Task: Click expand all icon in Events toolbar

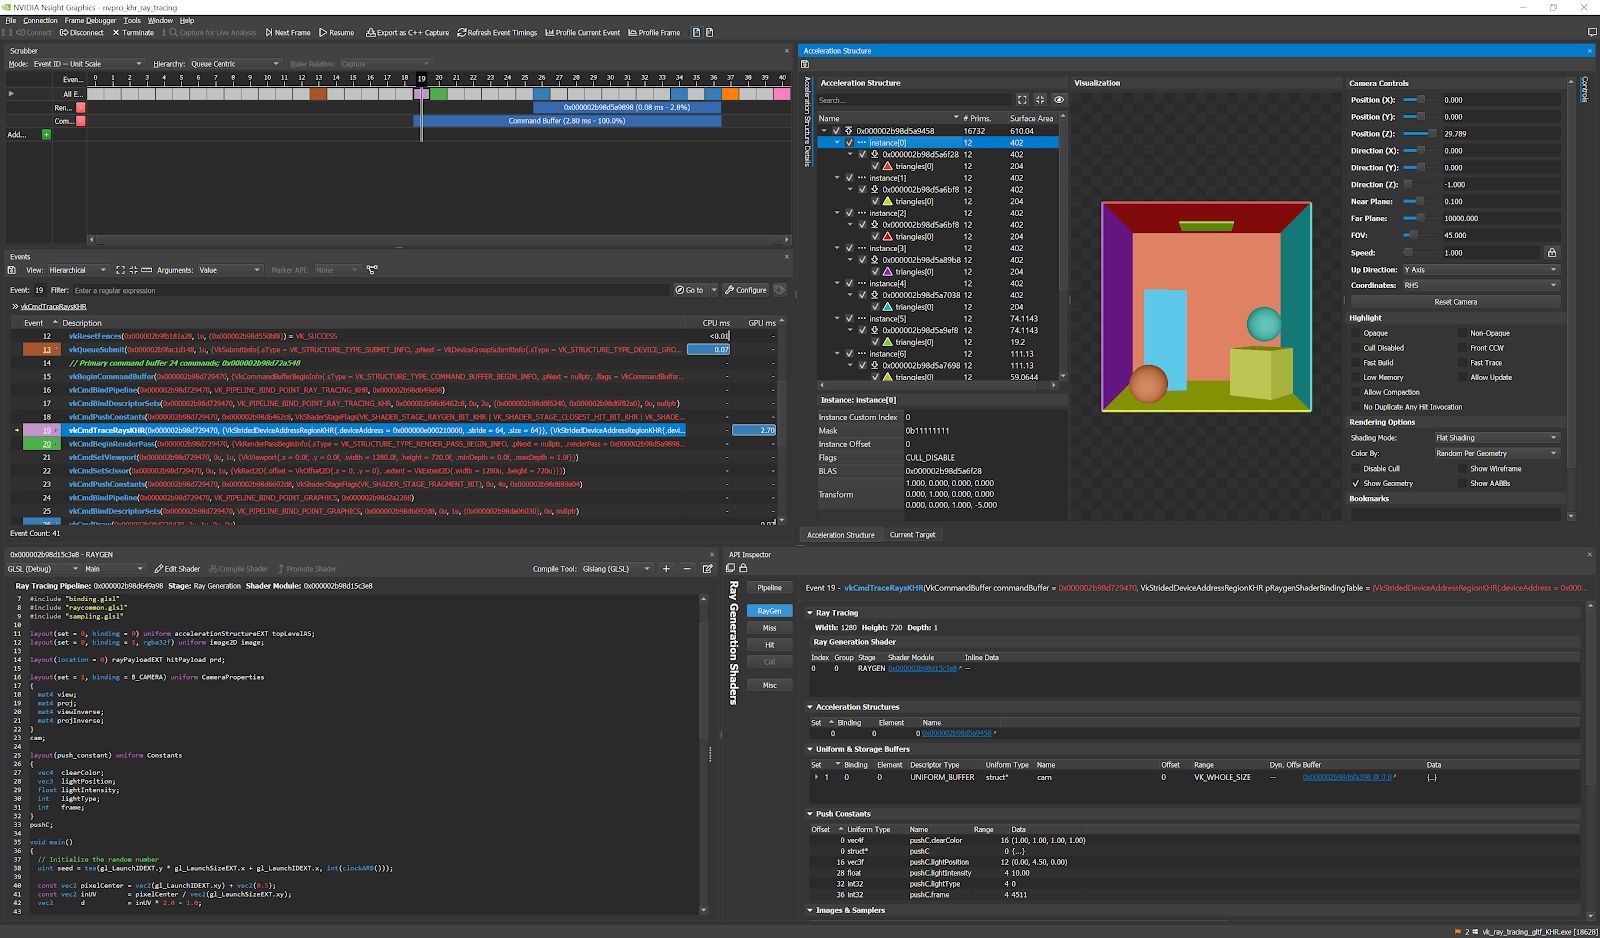Action: coord(120,270)
